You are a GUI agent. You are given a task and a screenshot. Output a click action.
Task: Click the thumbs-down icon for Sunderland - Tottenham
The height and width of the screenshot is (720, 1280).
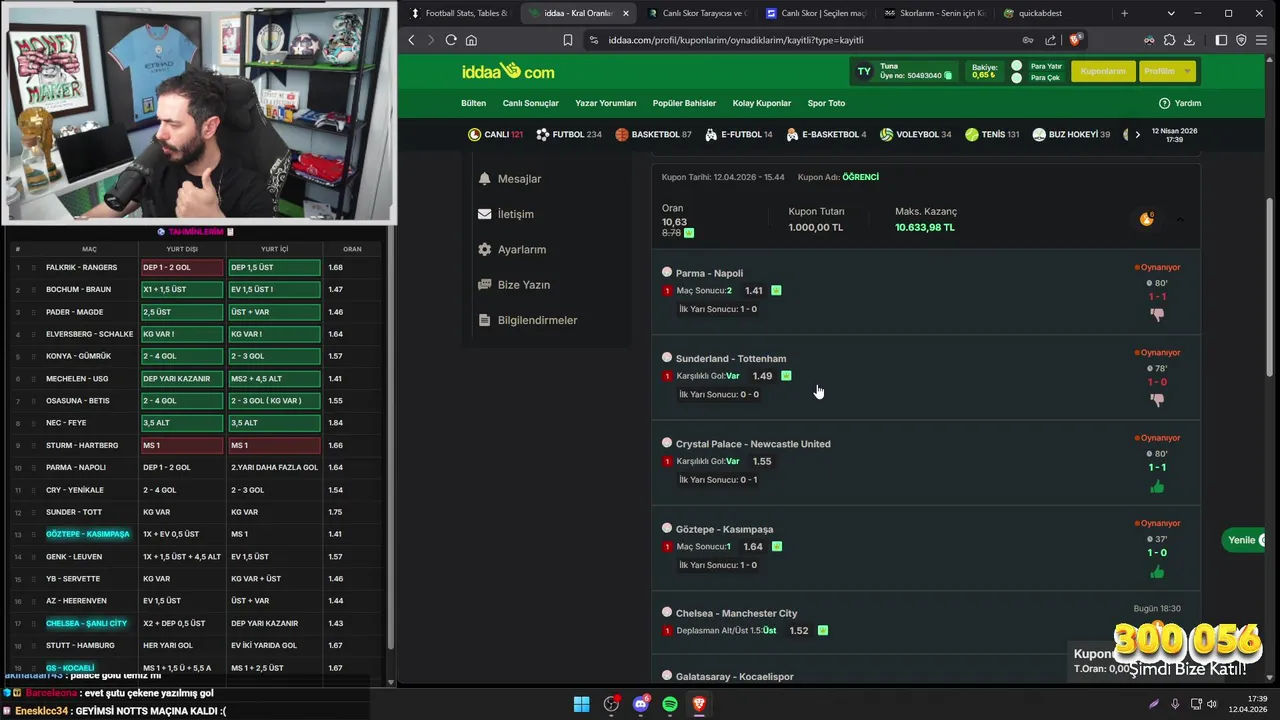coord(1157,400)
